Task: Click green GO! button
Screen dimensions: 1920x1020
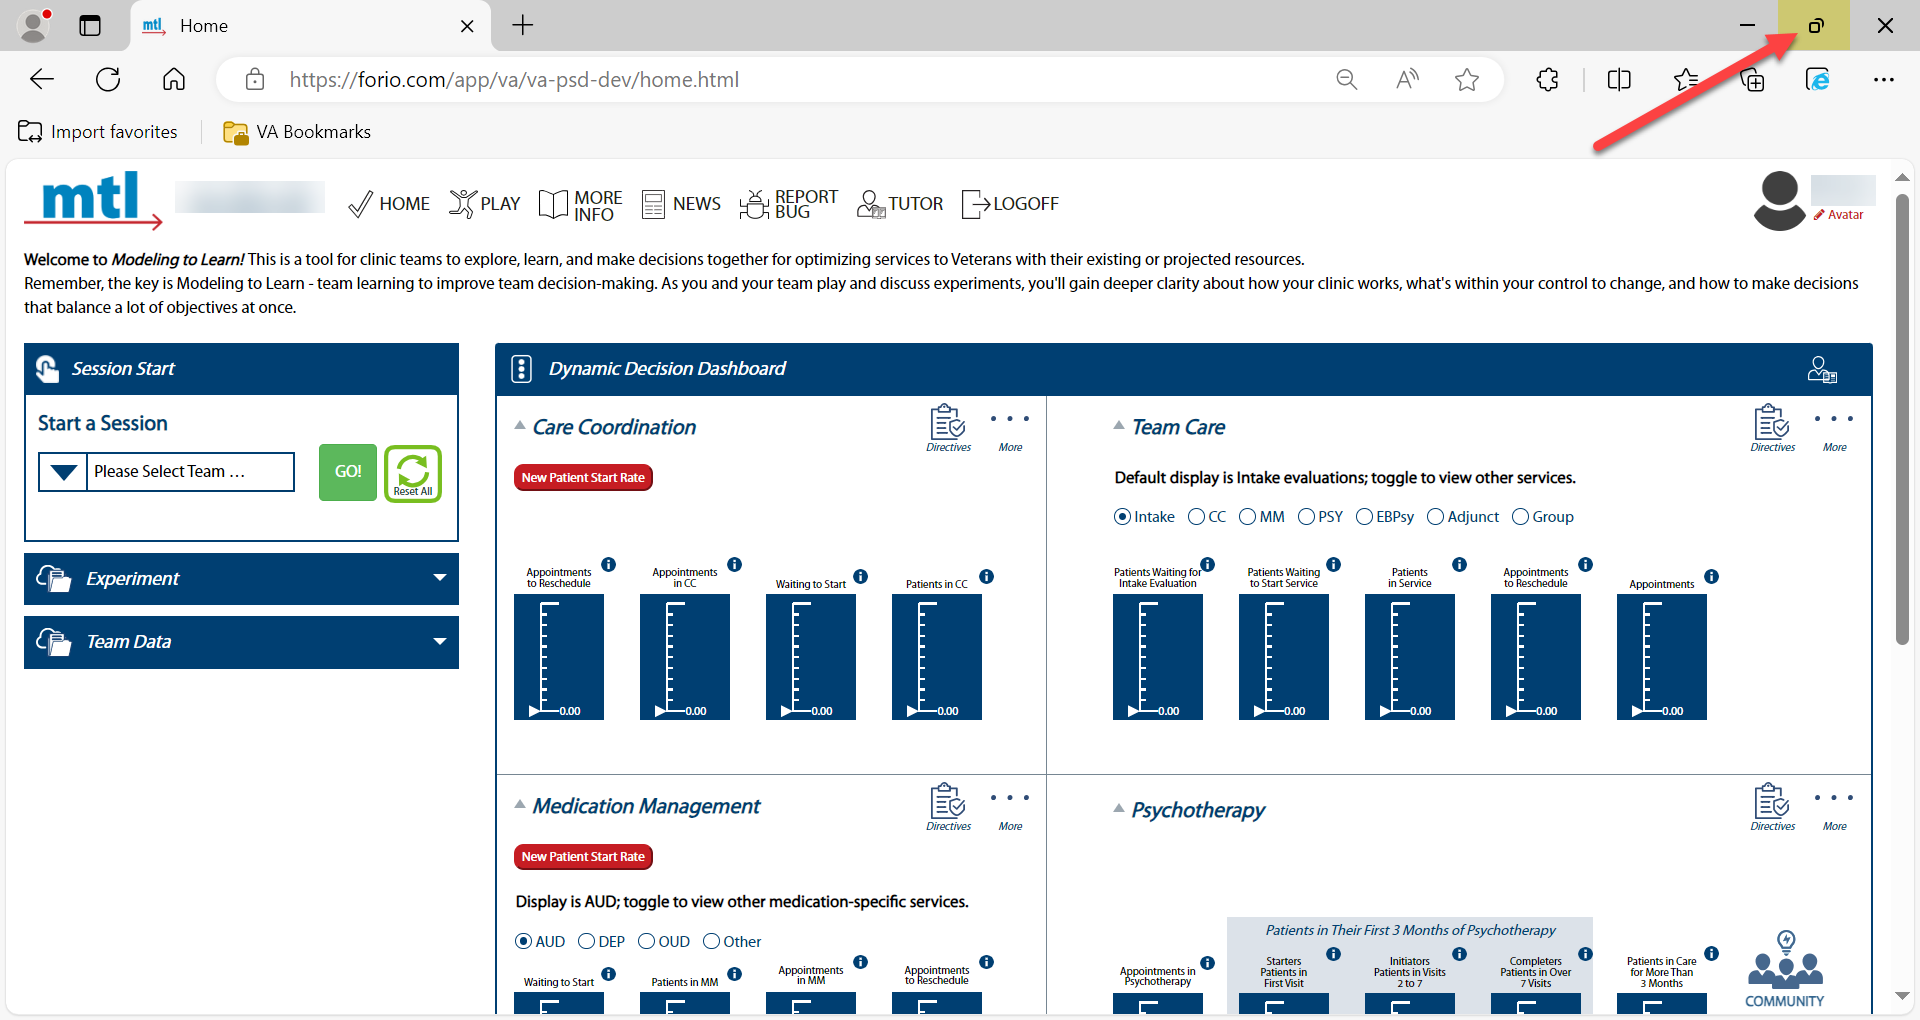Action: coord(348,472)
